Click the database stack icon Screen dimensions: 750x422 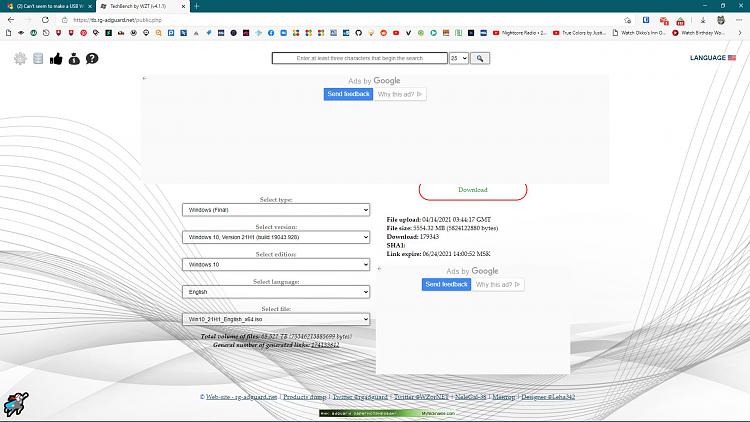(x=38, y=58)
